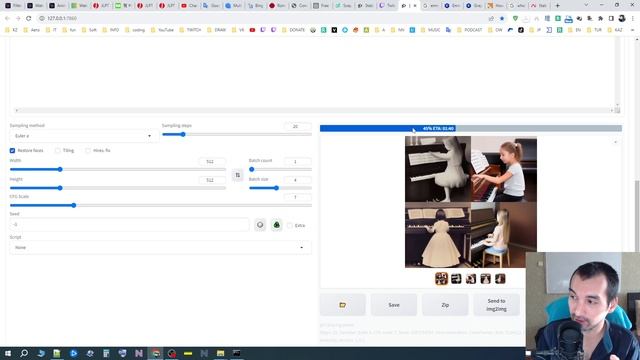Click the swap width and height icon
Screen dimensions: 640x360
pyautogui.click(x=238, y=175)
